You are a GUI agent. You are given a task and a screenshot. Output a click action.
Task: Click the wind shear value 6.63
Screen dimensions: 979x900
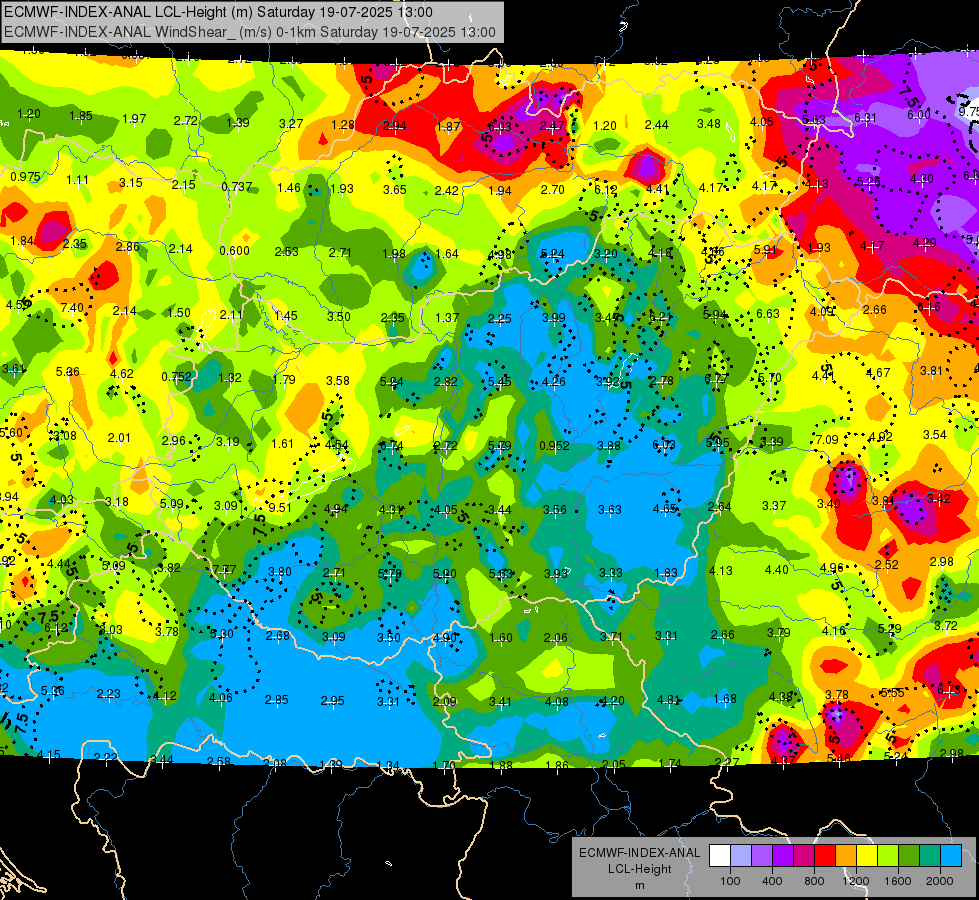click(x=768, y=313)
